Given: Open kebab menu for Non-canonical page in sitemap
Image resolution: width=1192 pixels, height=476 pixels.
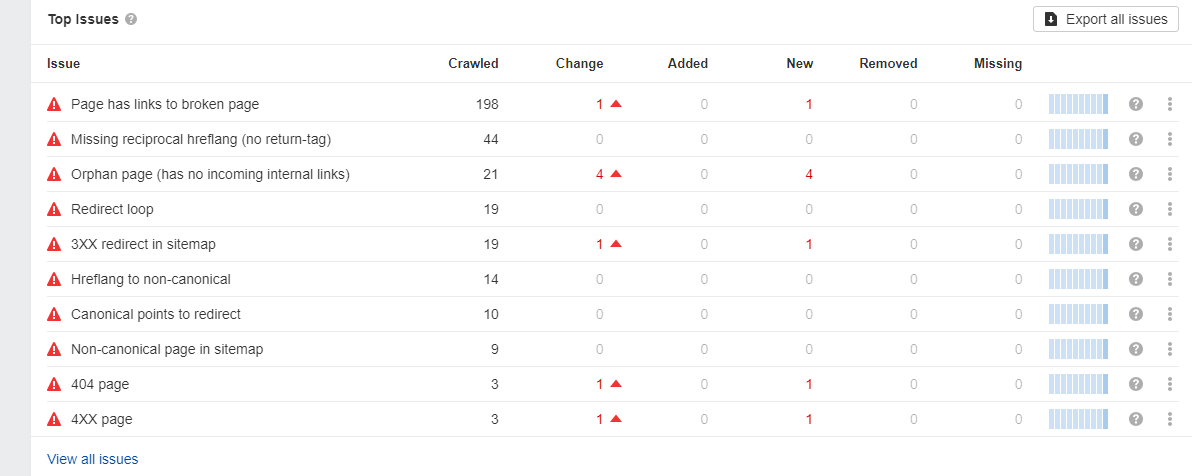Looking at the screenshot, I should (1169, 349).
